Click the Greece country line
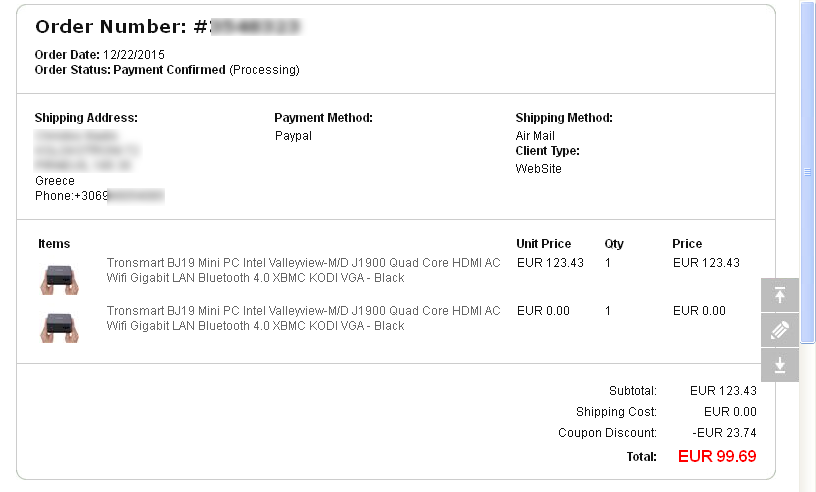The width and height of the screenshot is (816, 492). pyautogui.click(x=55, y=181)
